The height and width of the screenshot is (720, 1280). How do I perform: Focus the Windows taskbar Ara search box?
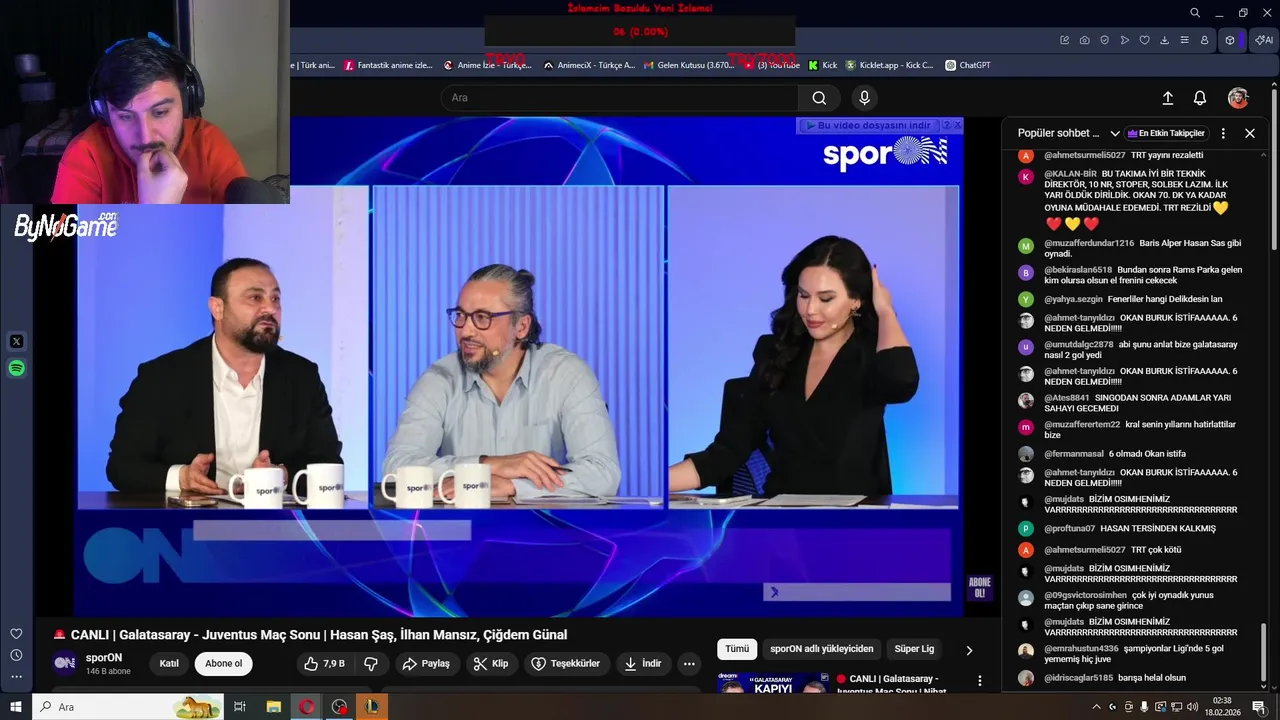point(130,707)
